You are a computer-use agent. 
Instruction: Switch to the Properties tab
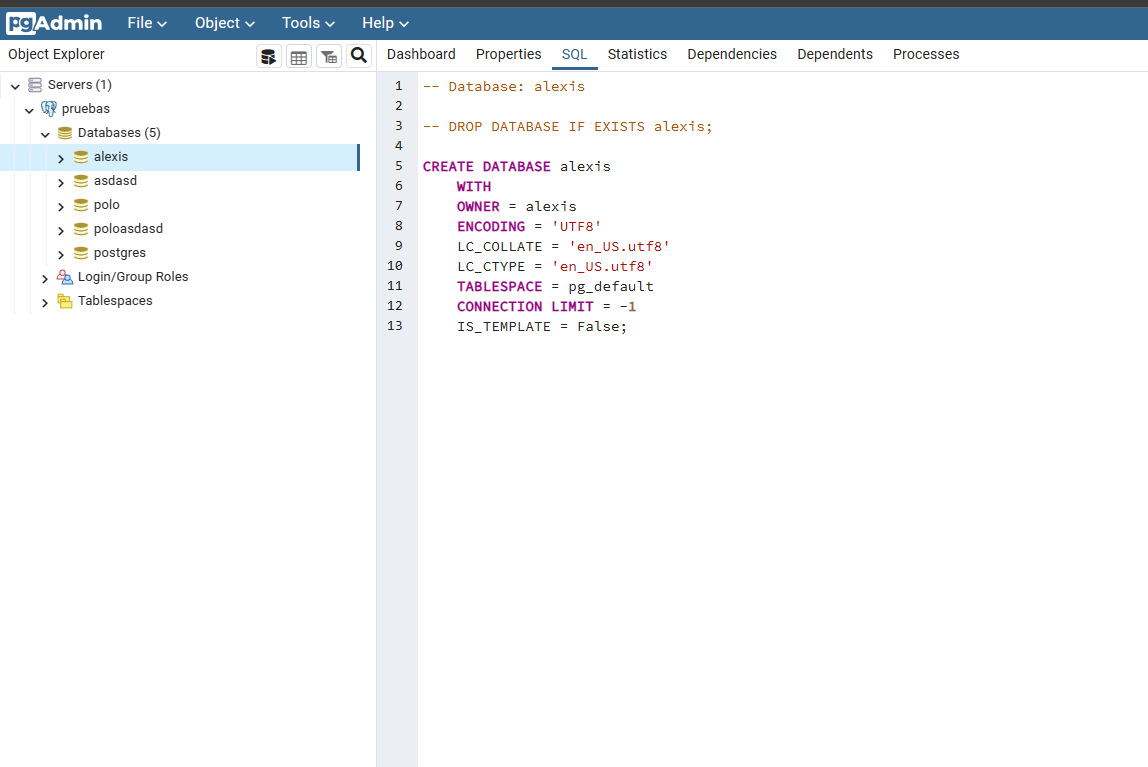pyautogui.click(x=508, y=54)
